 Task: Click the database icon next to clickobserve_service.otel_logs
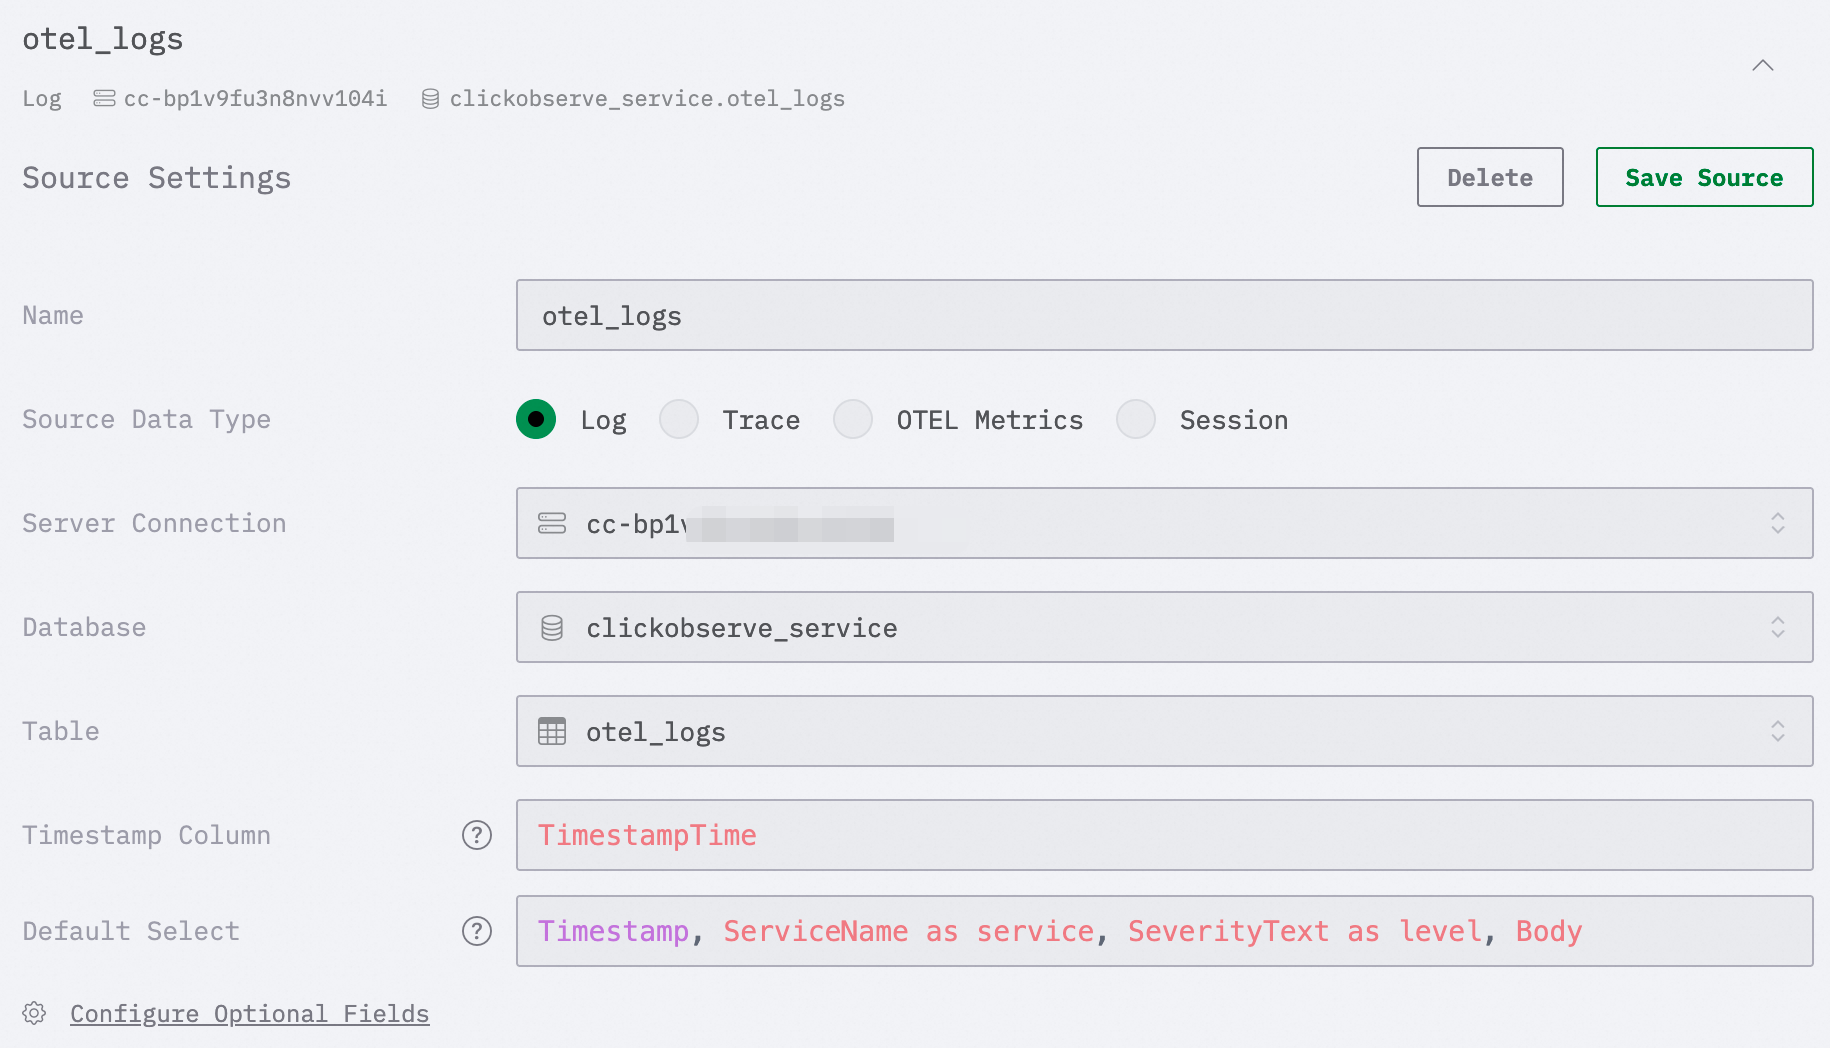coord(430,98)
